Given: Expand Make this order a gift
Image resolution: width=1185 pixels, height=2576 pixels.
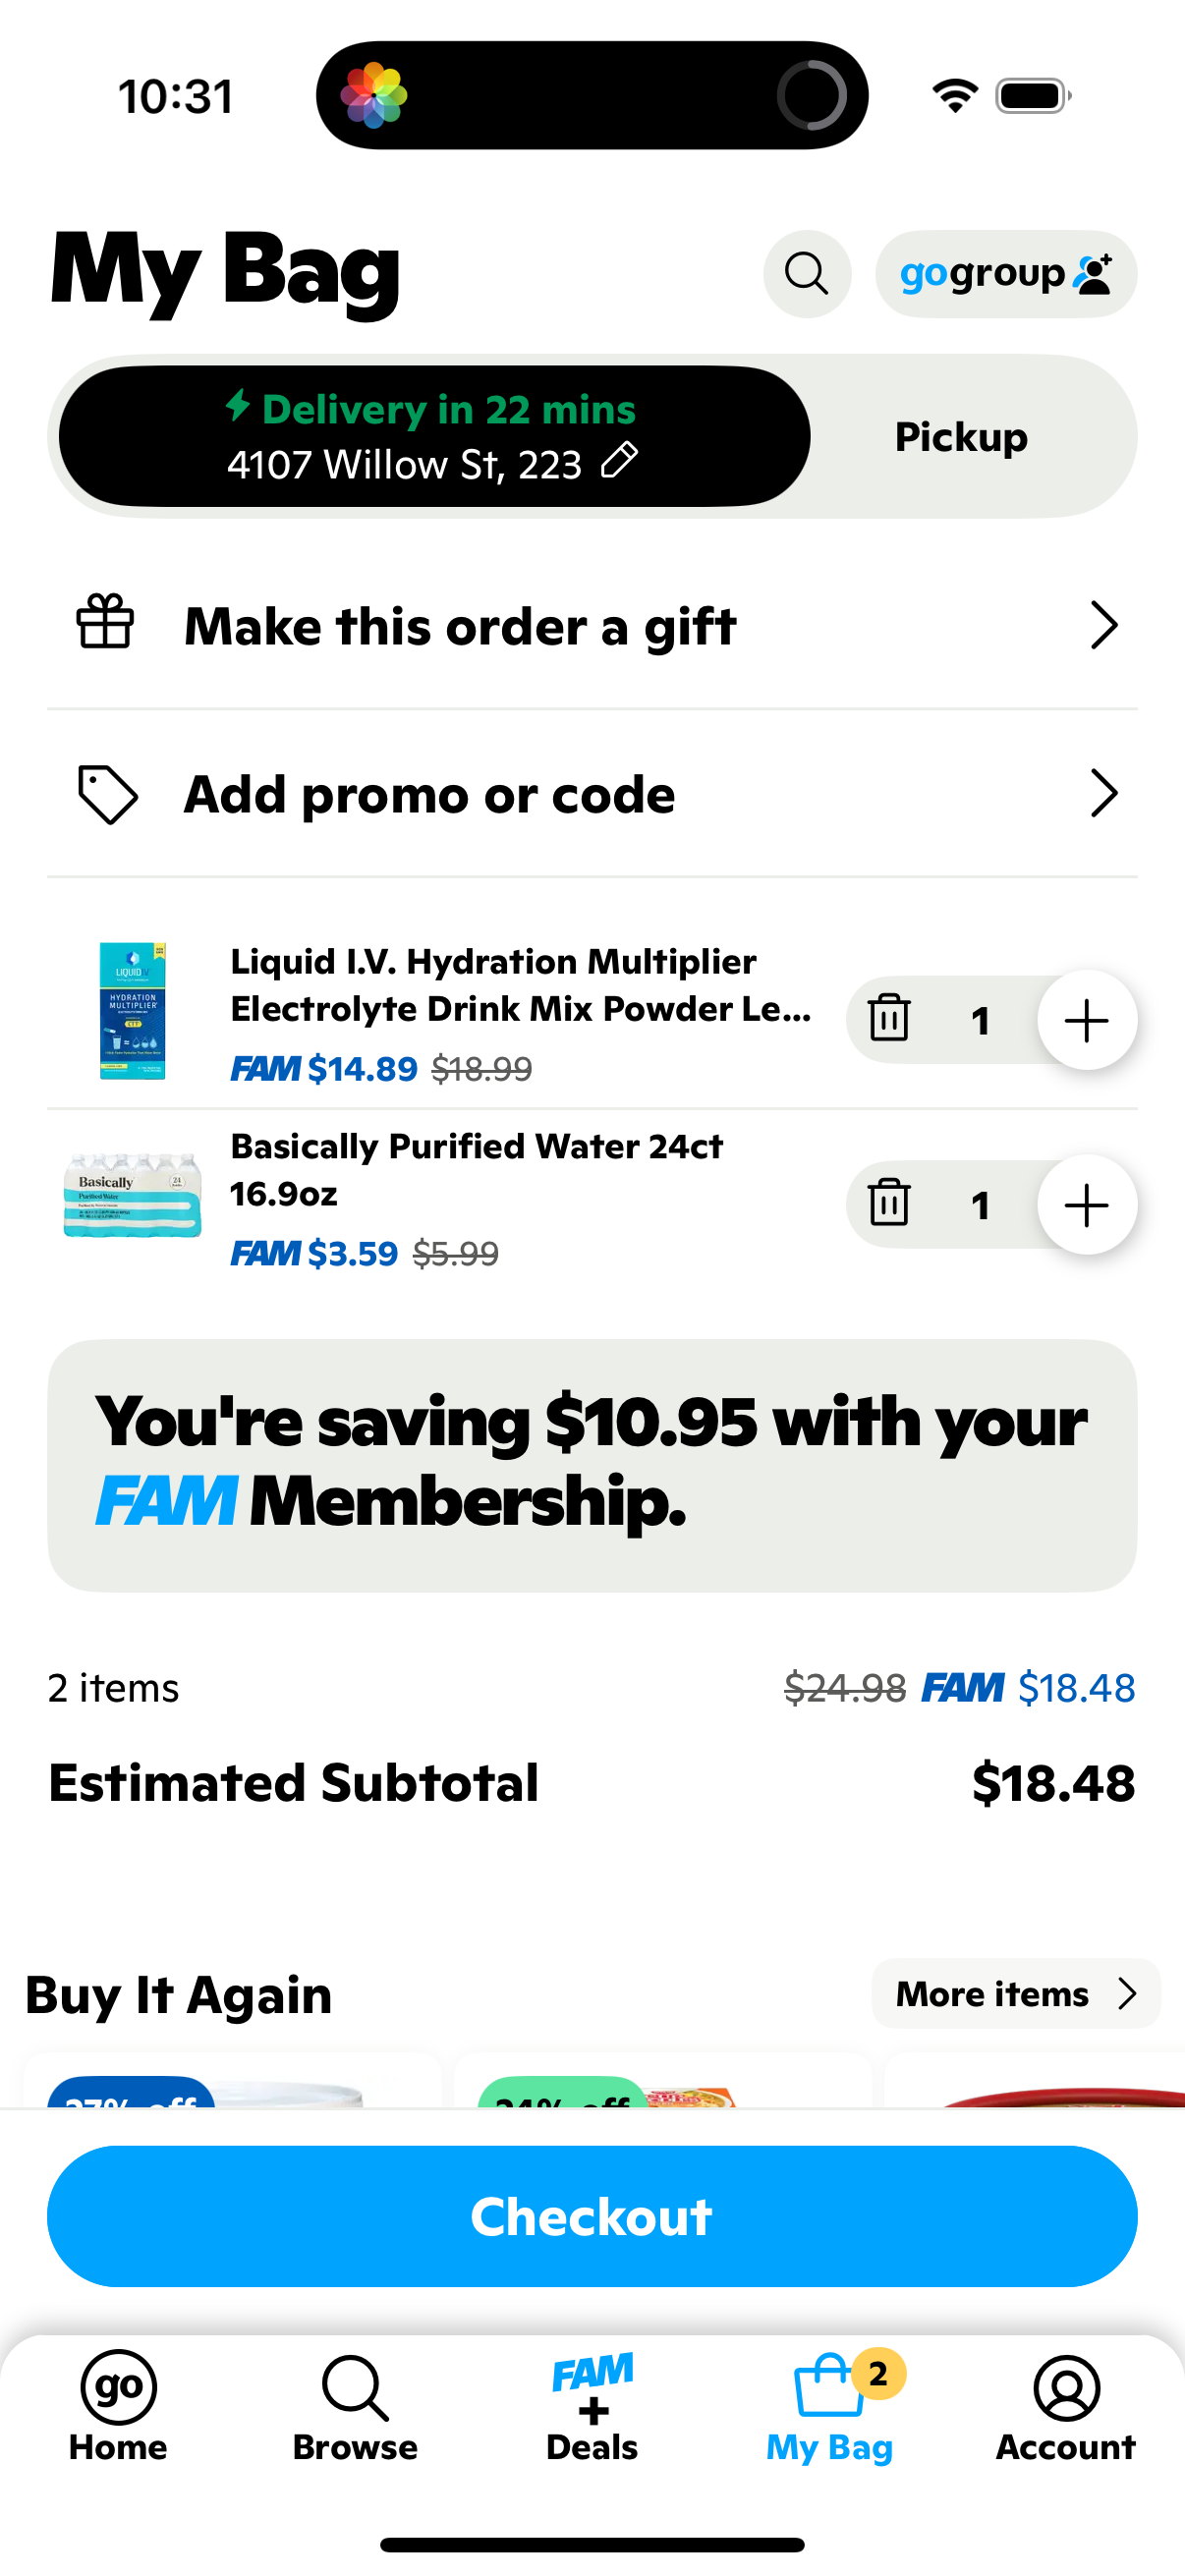Looking at the screenshot, I should [x=592, y=625].
